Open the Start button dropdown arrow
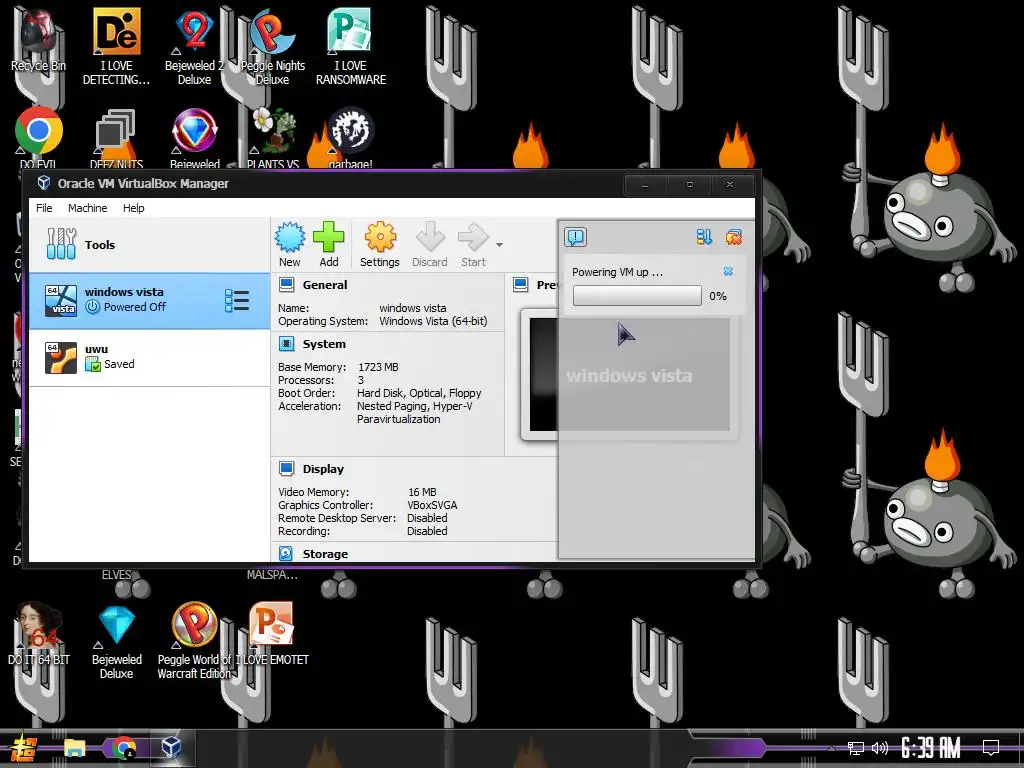The height and width of the screenshot is (768, 1024). (x=500, y=245)
